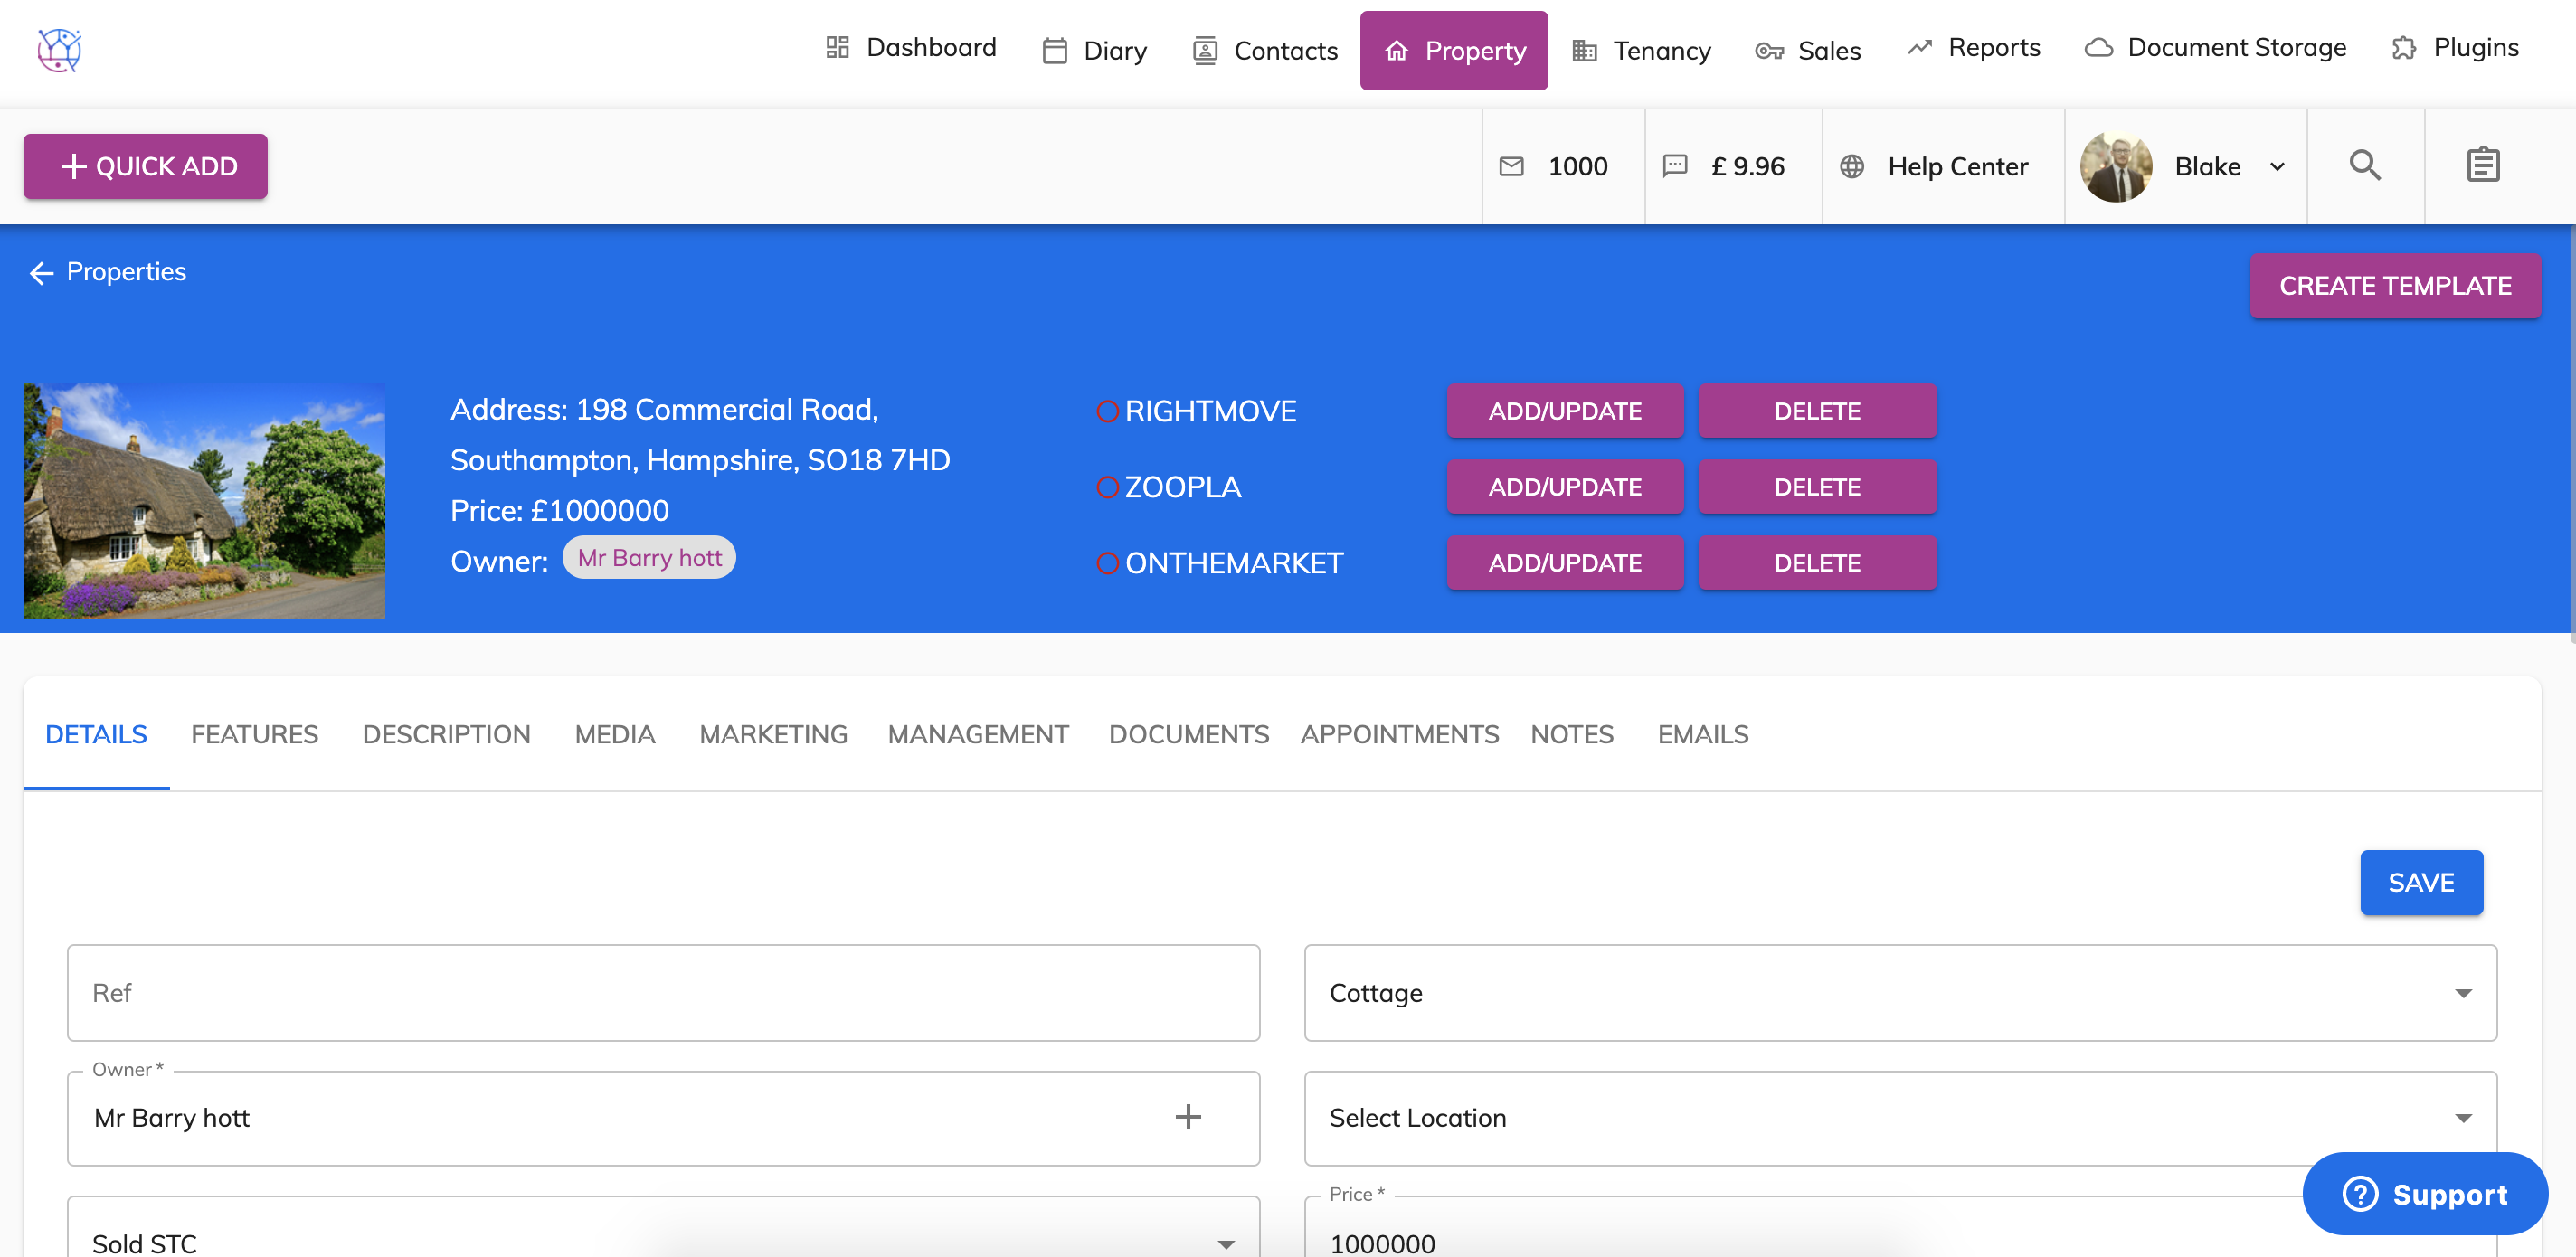Click the email credits envelope icon

[1511, 166]
